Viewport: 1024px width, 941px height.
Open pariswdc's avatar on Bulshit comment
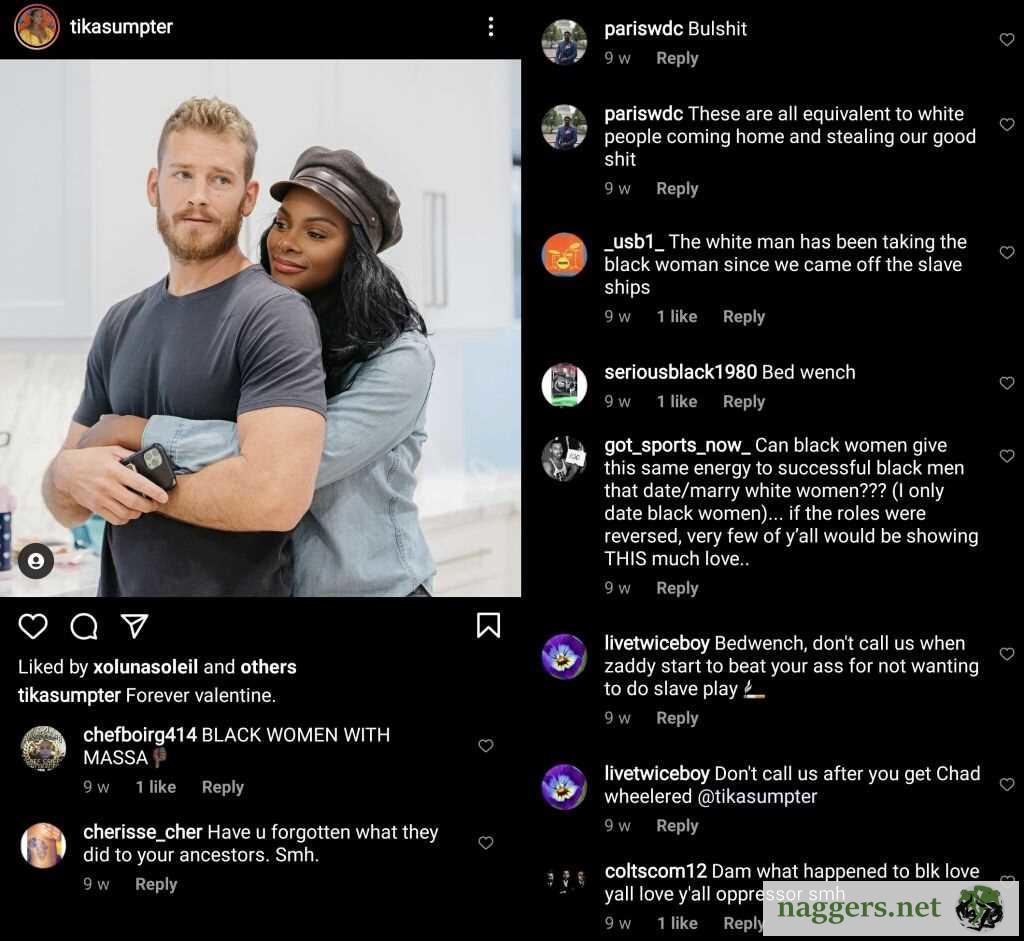coord(564,42)
